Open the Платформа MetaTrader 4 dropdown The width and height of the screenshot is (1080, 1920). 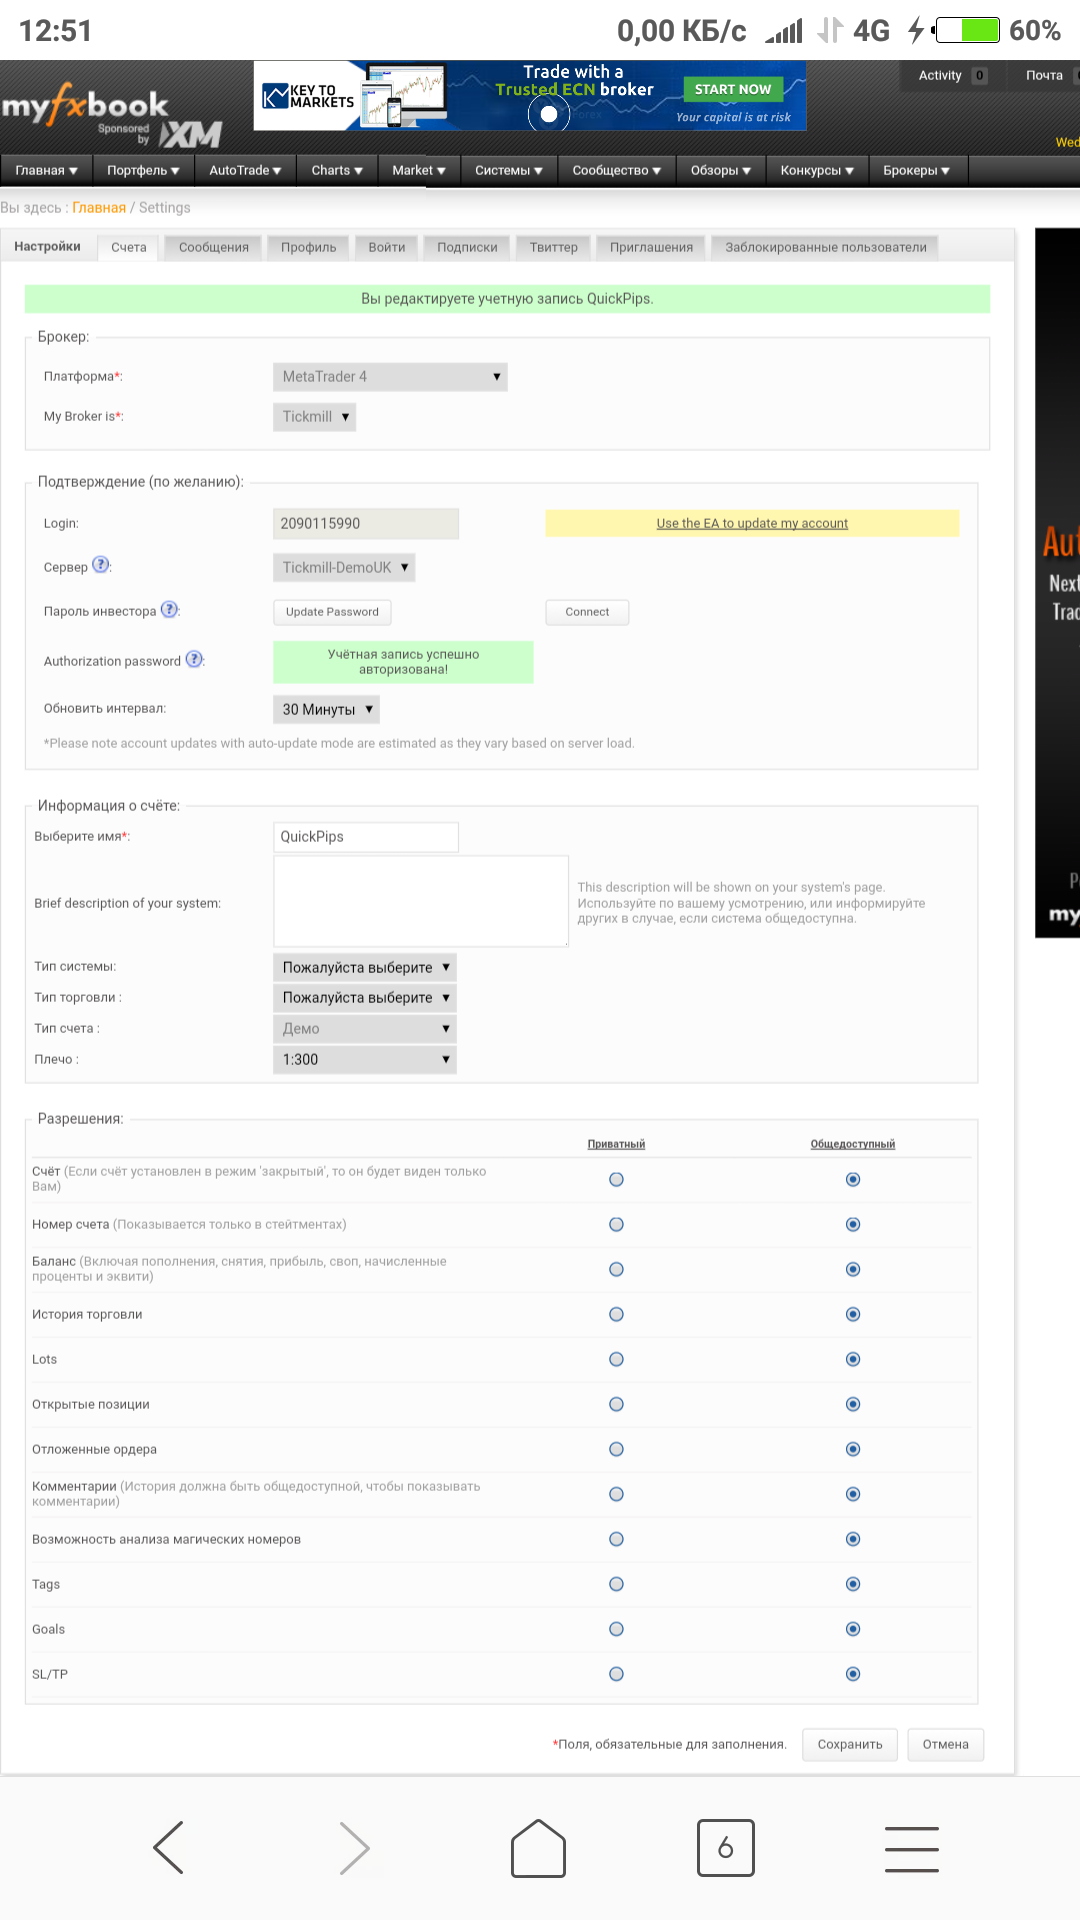390,377
